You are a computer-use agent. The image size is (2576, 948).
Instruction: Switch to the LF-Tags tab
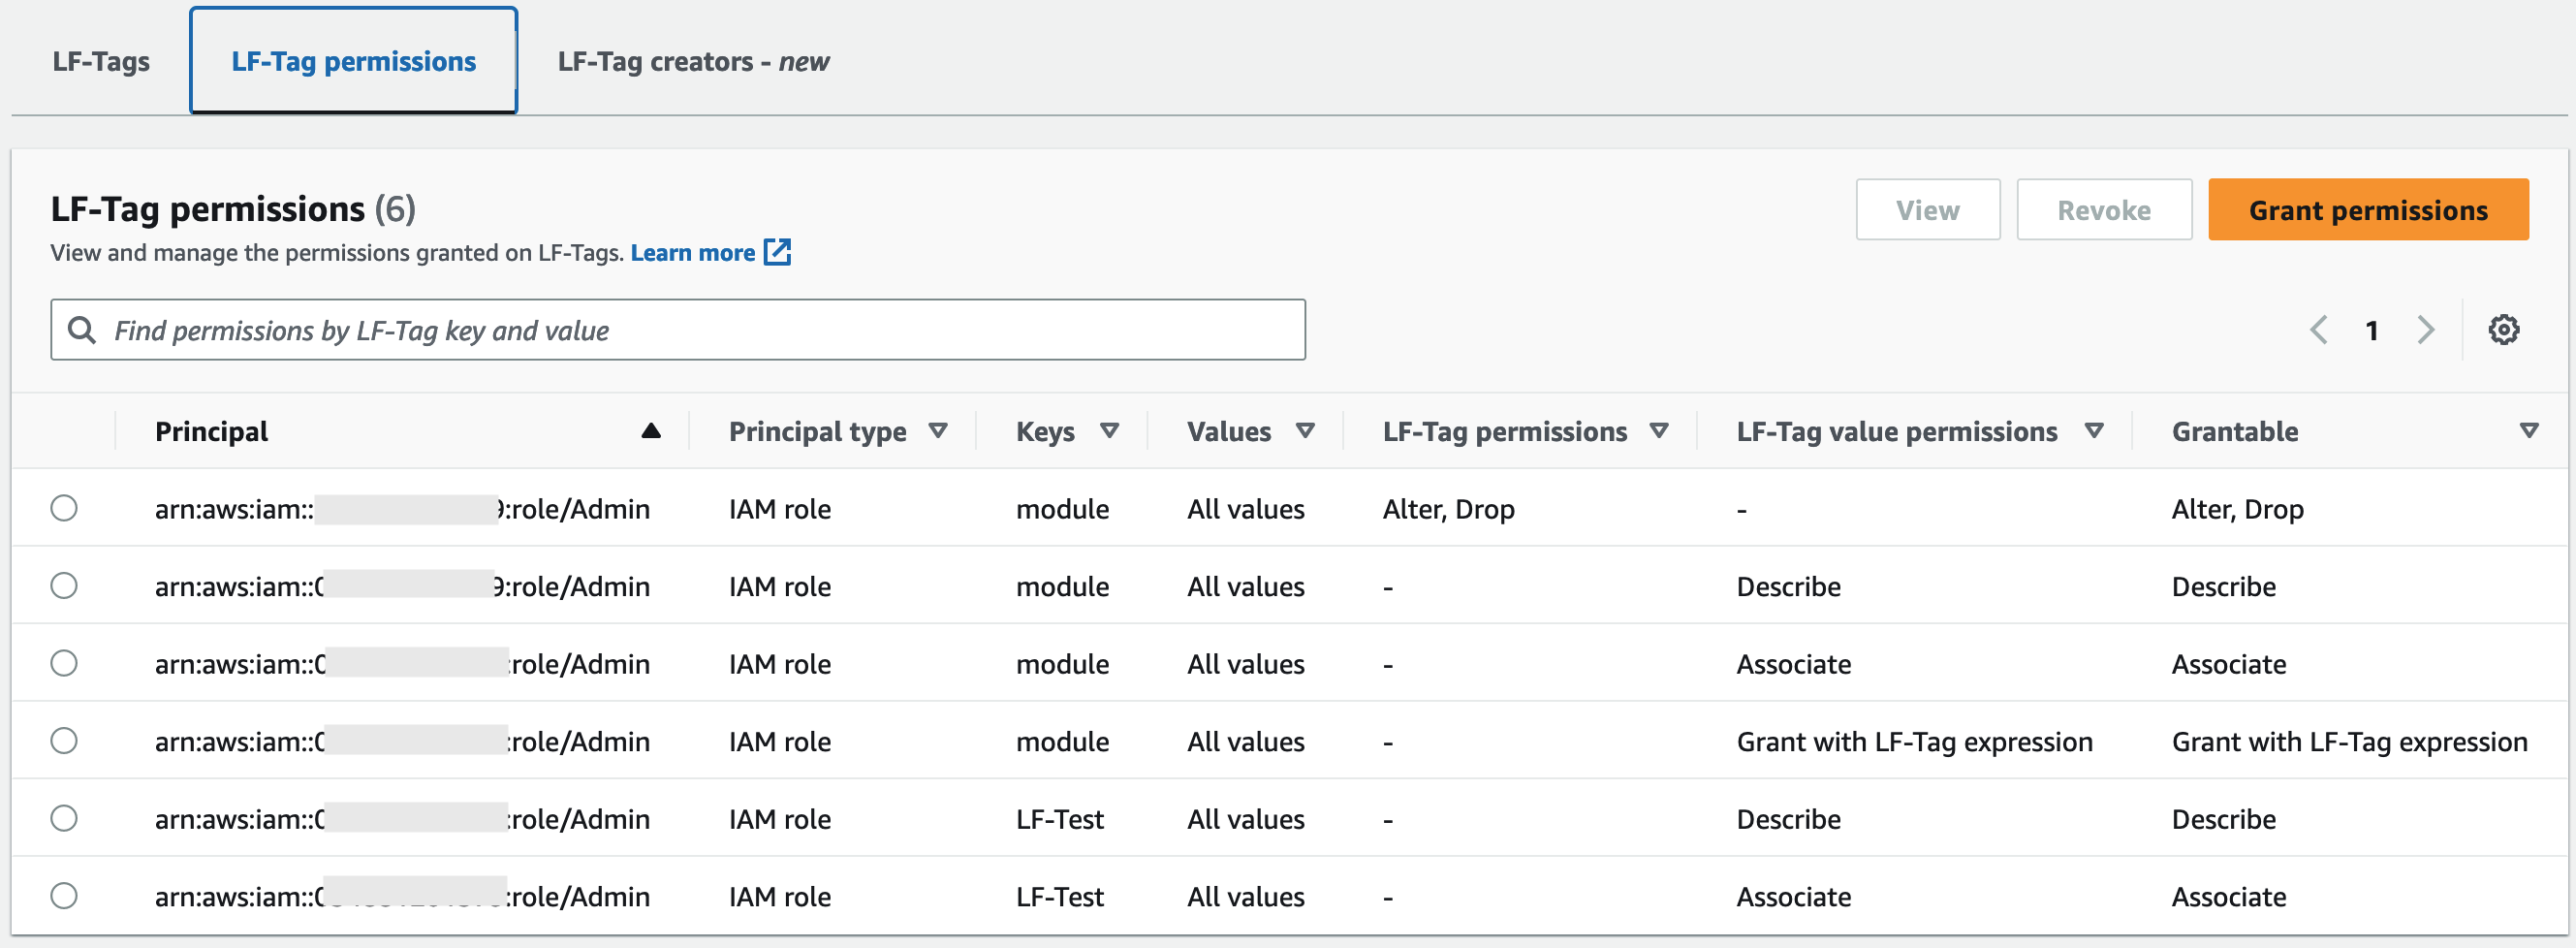(x=101, y=61)
